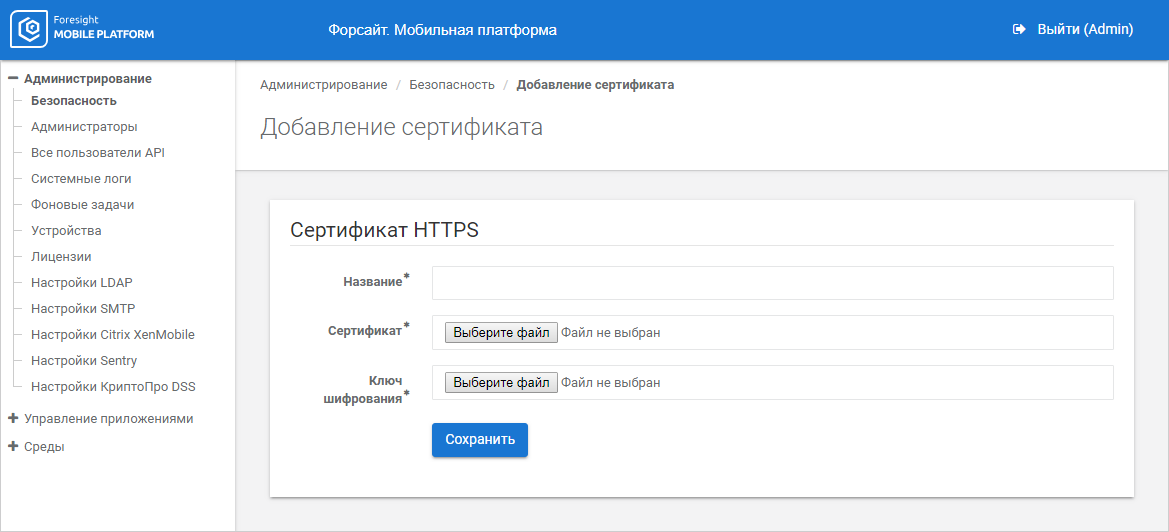This screenshot has height=532, width=1169.
Task: Click Добавление сертификата breadcrumb
Action: tap(596, 85)
